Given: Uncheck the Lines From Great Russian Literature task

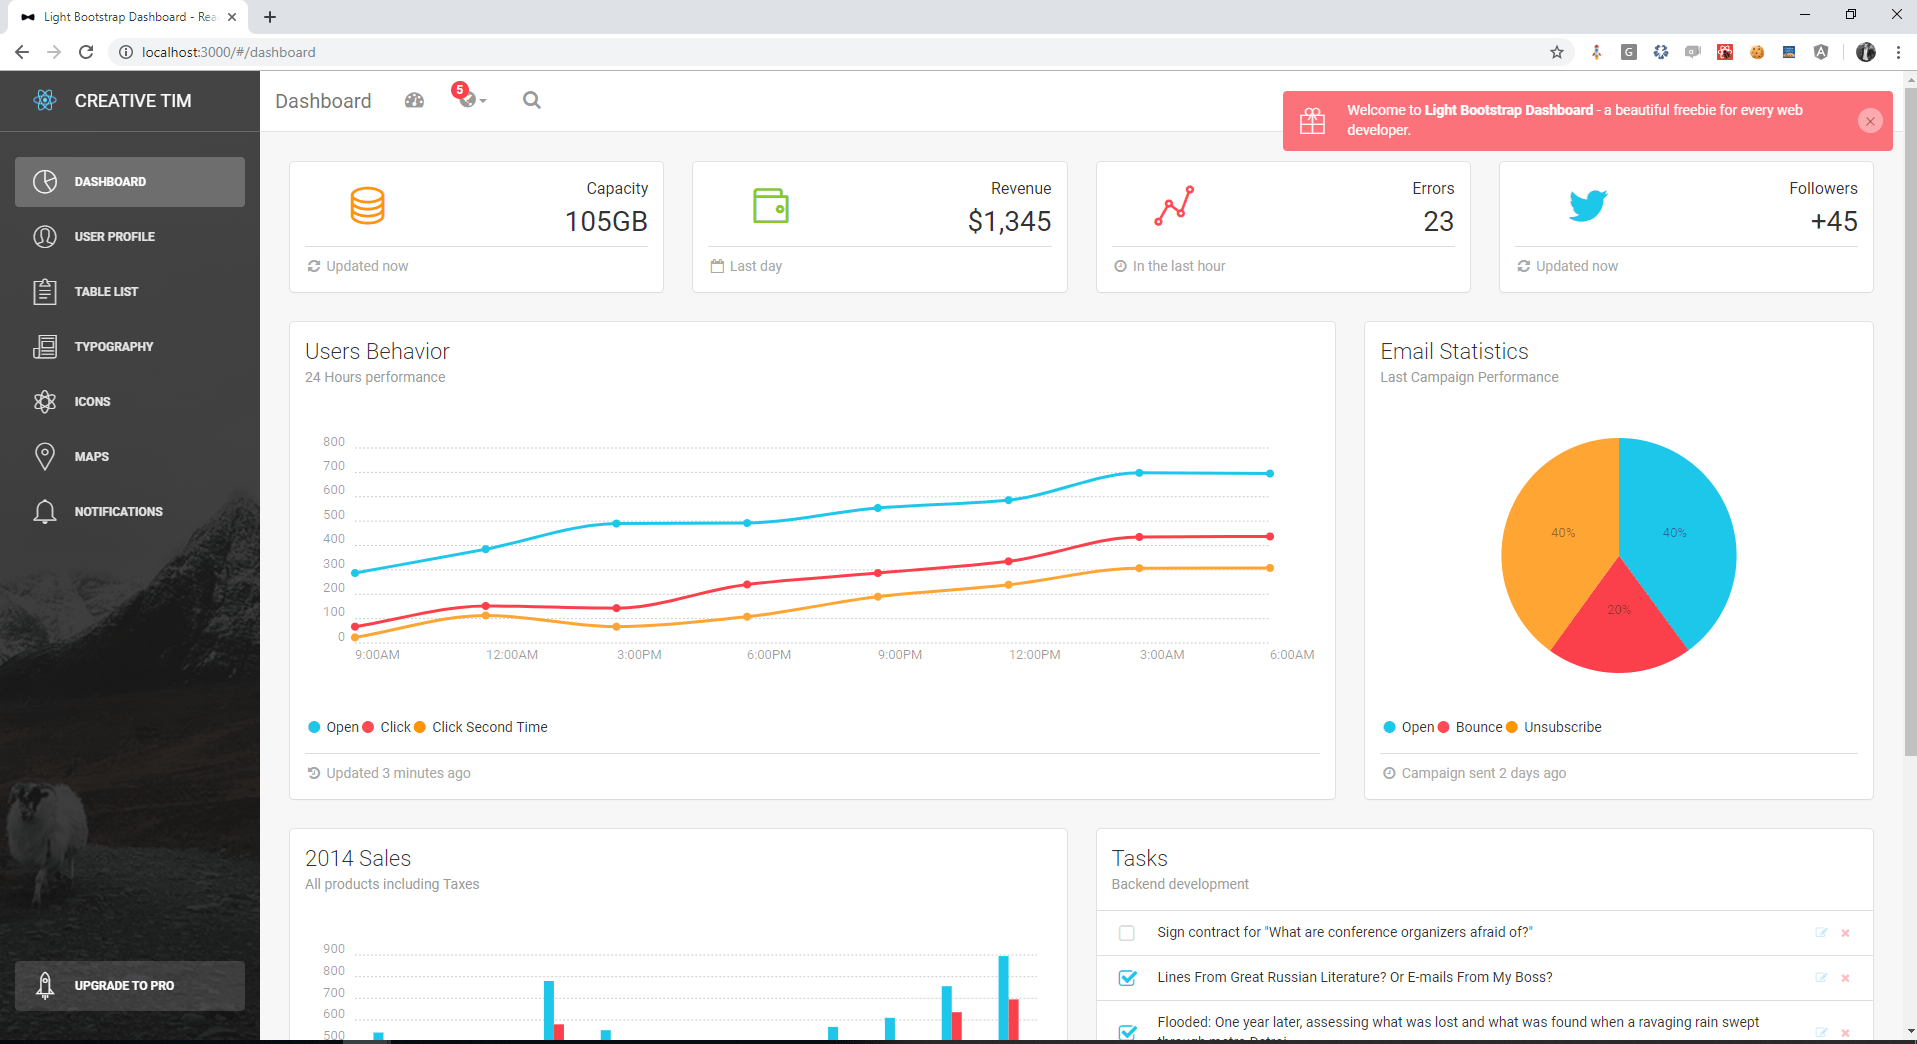Looking at the screenshot, I should tap(1127, 978).
